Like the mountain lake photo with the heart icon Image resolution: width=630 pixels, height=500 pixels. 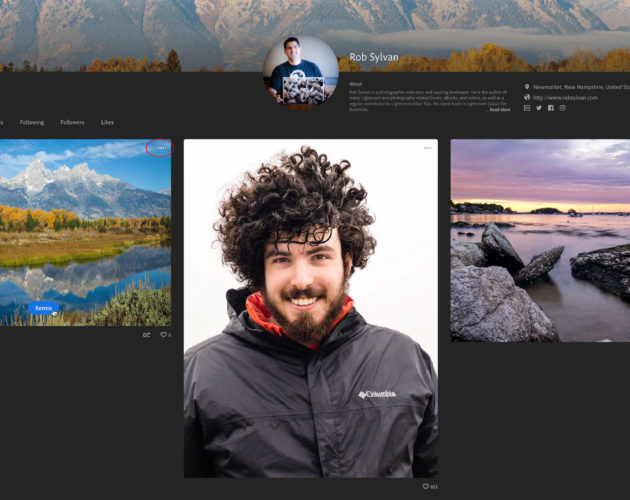pyautogui.click(x=164, y=334)
